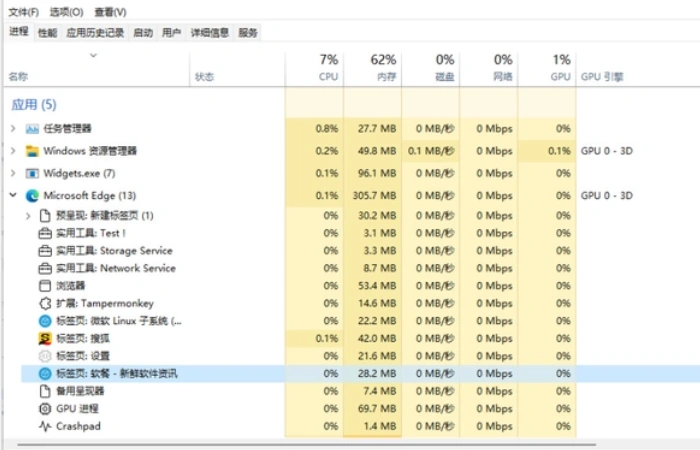
Task: Expand the Windows 资源管理器 process group
Action: 12,151
